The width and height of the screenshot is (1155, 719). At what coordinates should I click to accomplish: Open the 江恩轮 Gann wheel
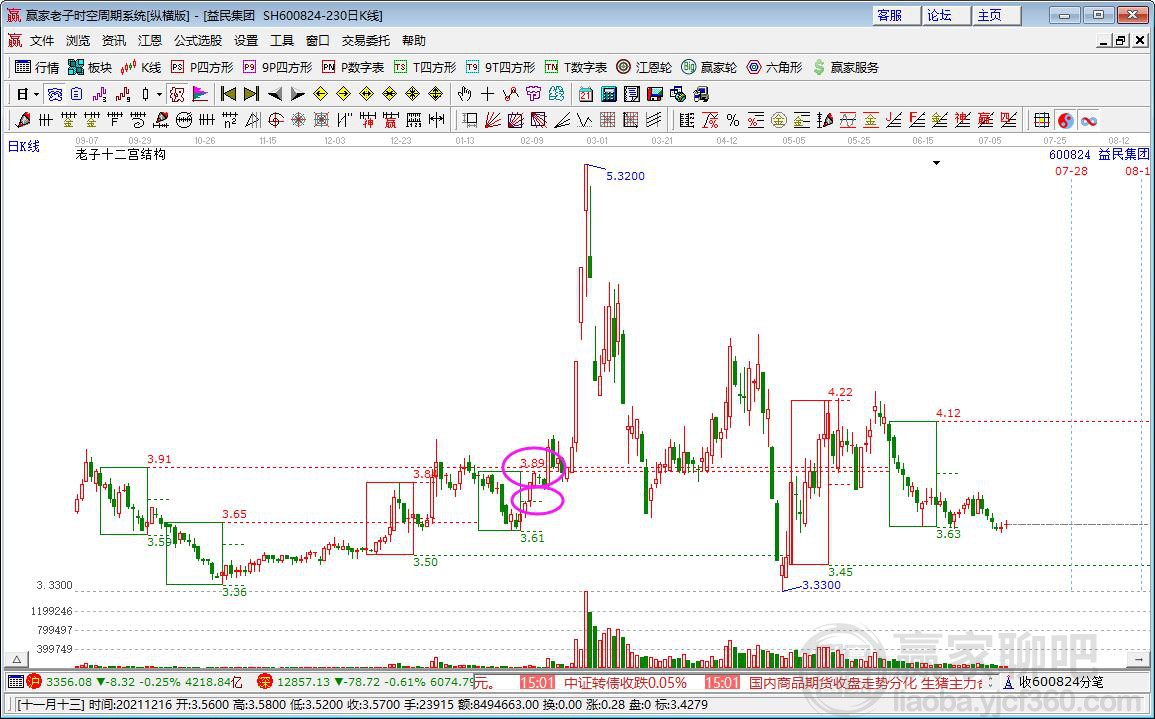click(644, 67)
